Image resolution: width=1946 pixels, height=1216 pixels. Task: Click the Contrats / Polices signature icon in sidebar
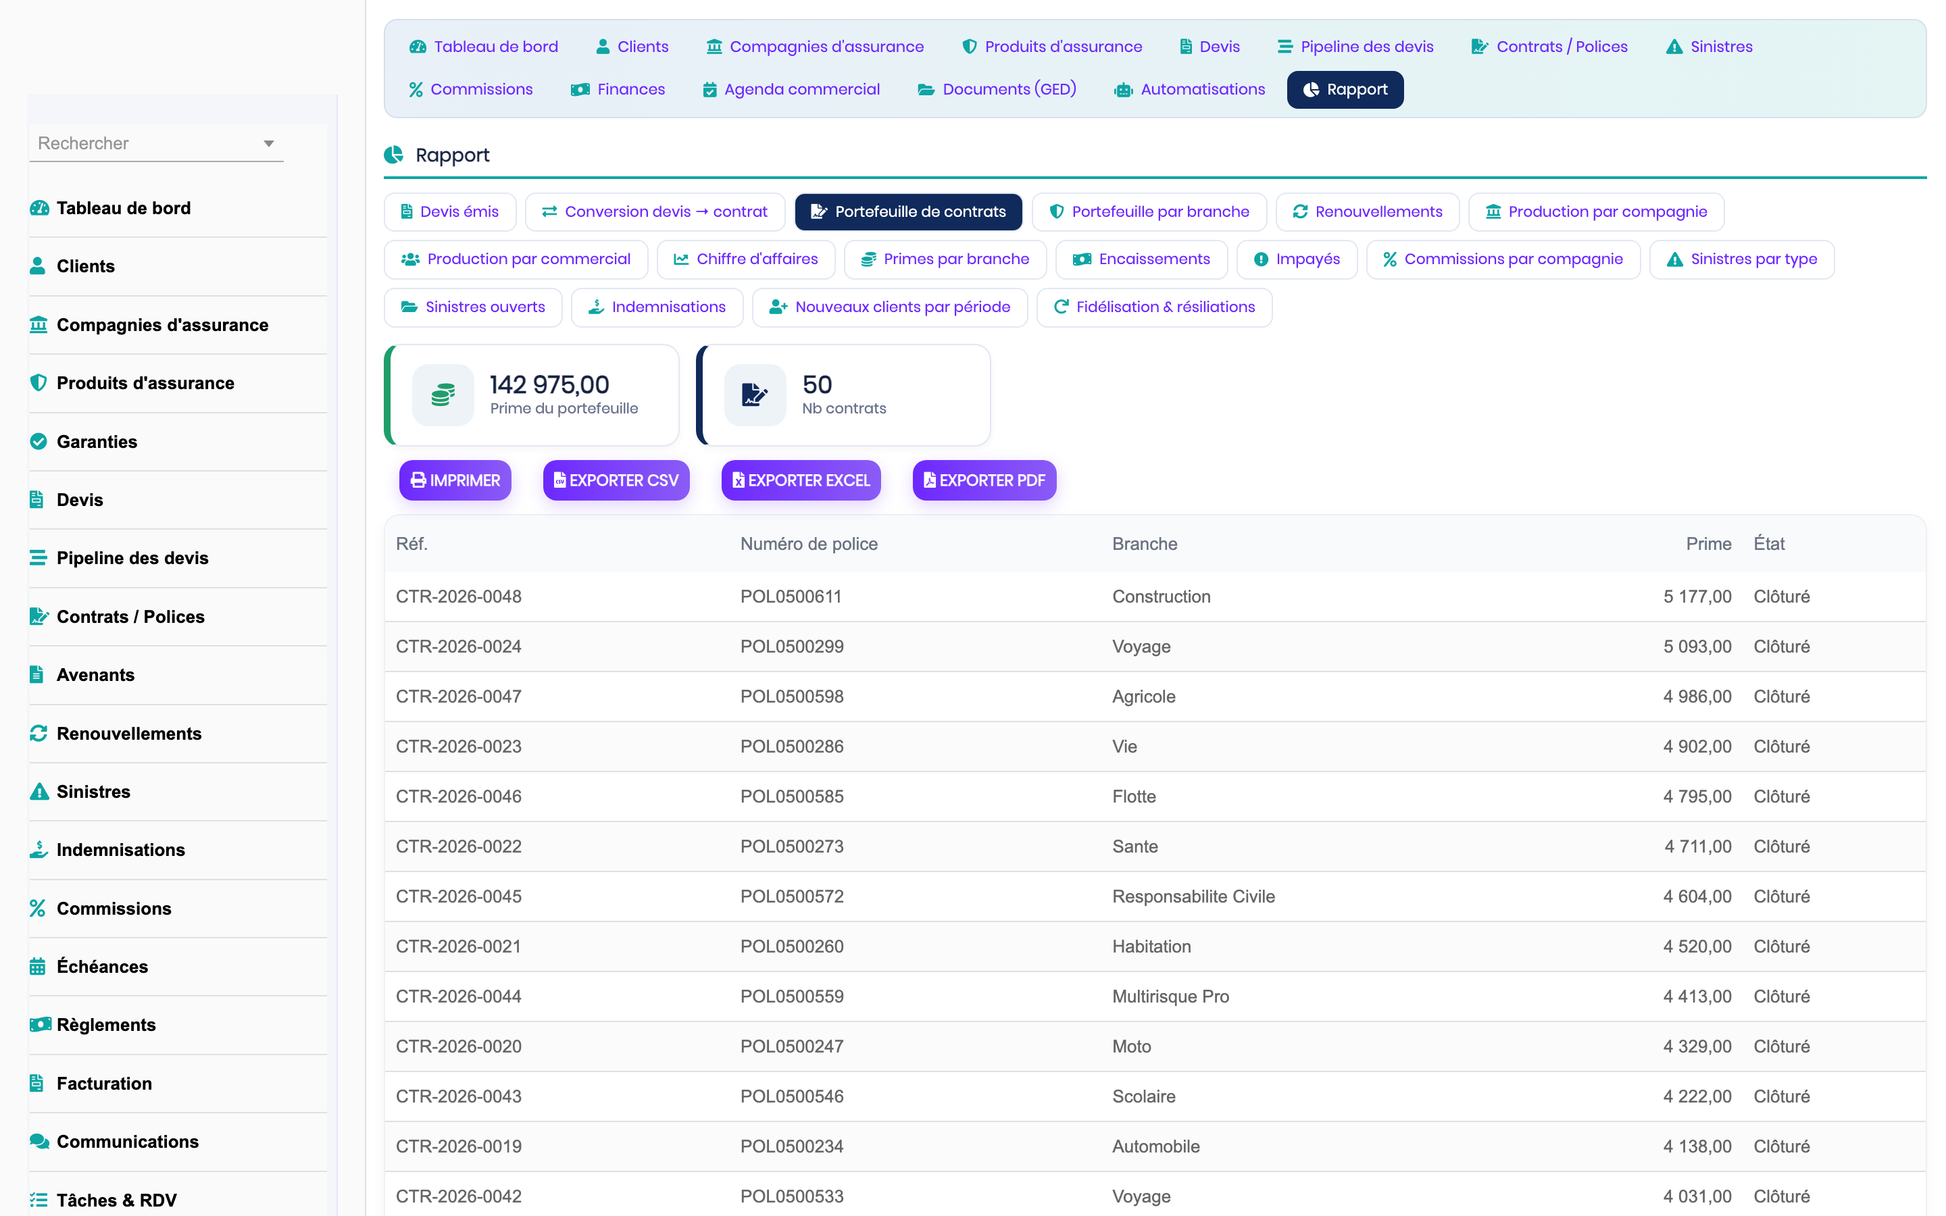pyautogui.click(x=39, y=616)
